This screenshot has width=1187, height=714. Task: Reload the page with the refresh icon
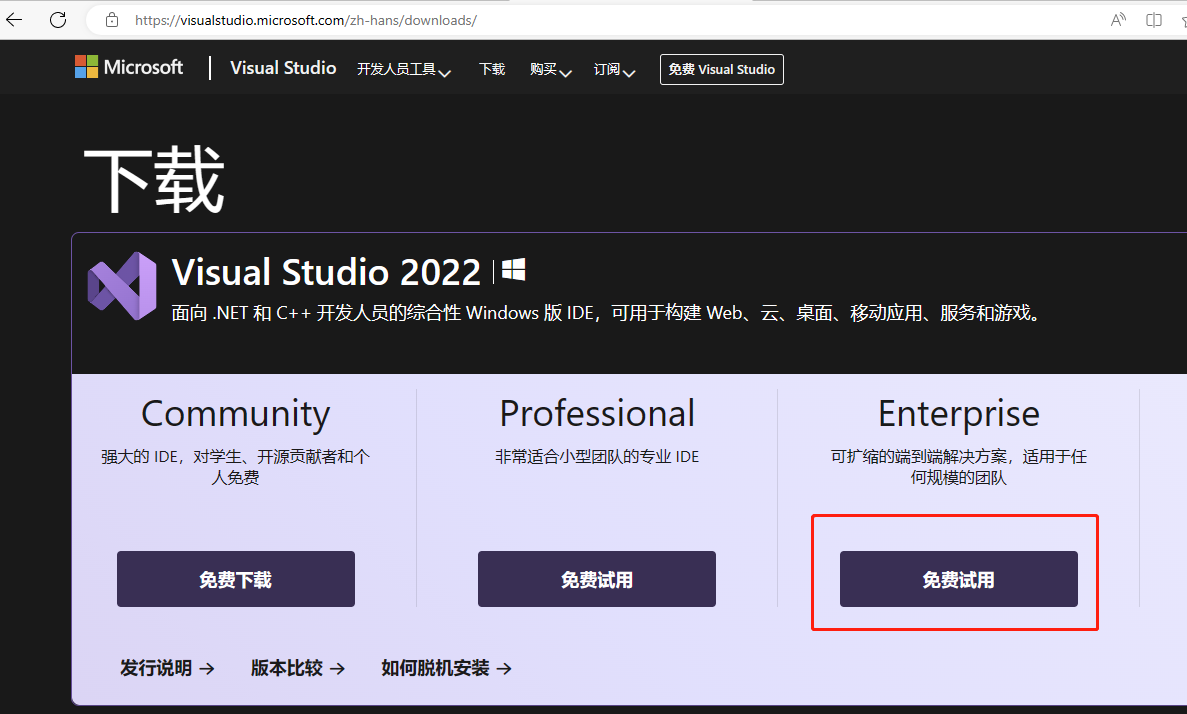(x=58, y=20)
